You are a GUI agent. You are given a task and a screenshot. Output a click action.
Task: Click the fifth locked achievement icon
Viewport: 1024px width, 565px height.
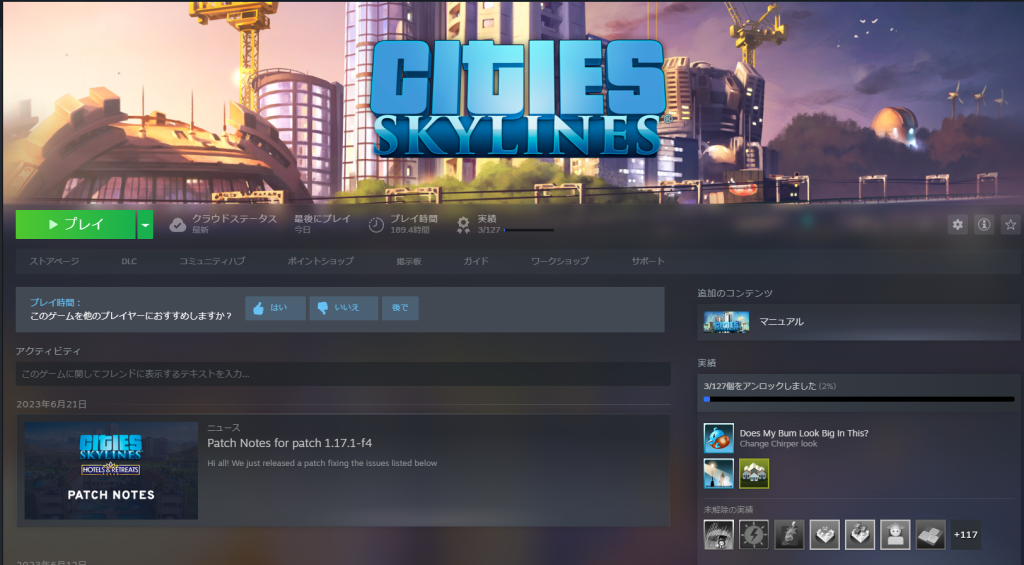[x=859, y=534]
